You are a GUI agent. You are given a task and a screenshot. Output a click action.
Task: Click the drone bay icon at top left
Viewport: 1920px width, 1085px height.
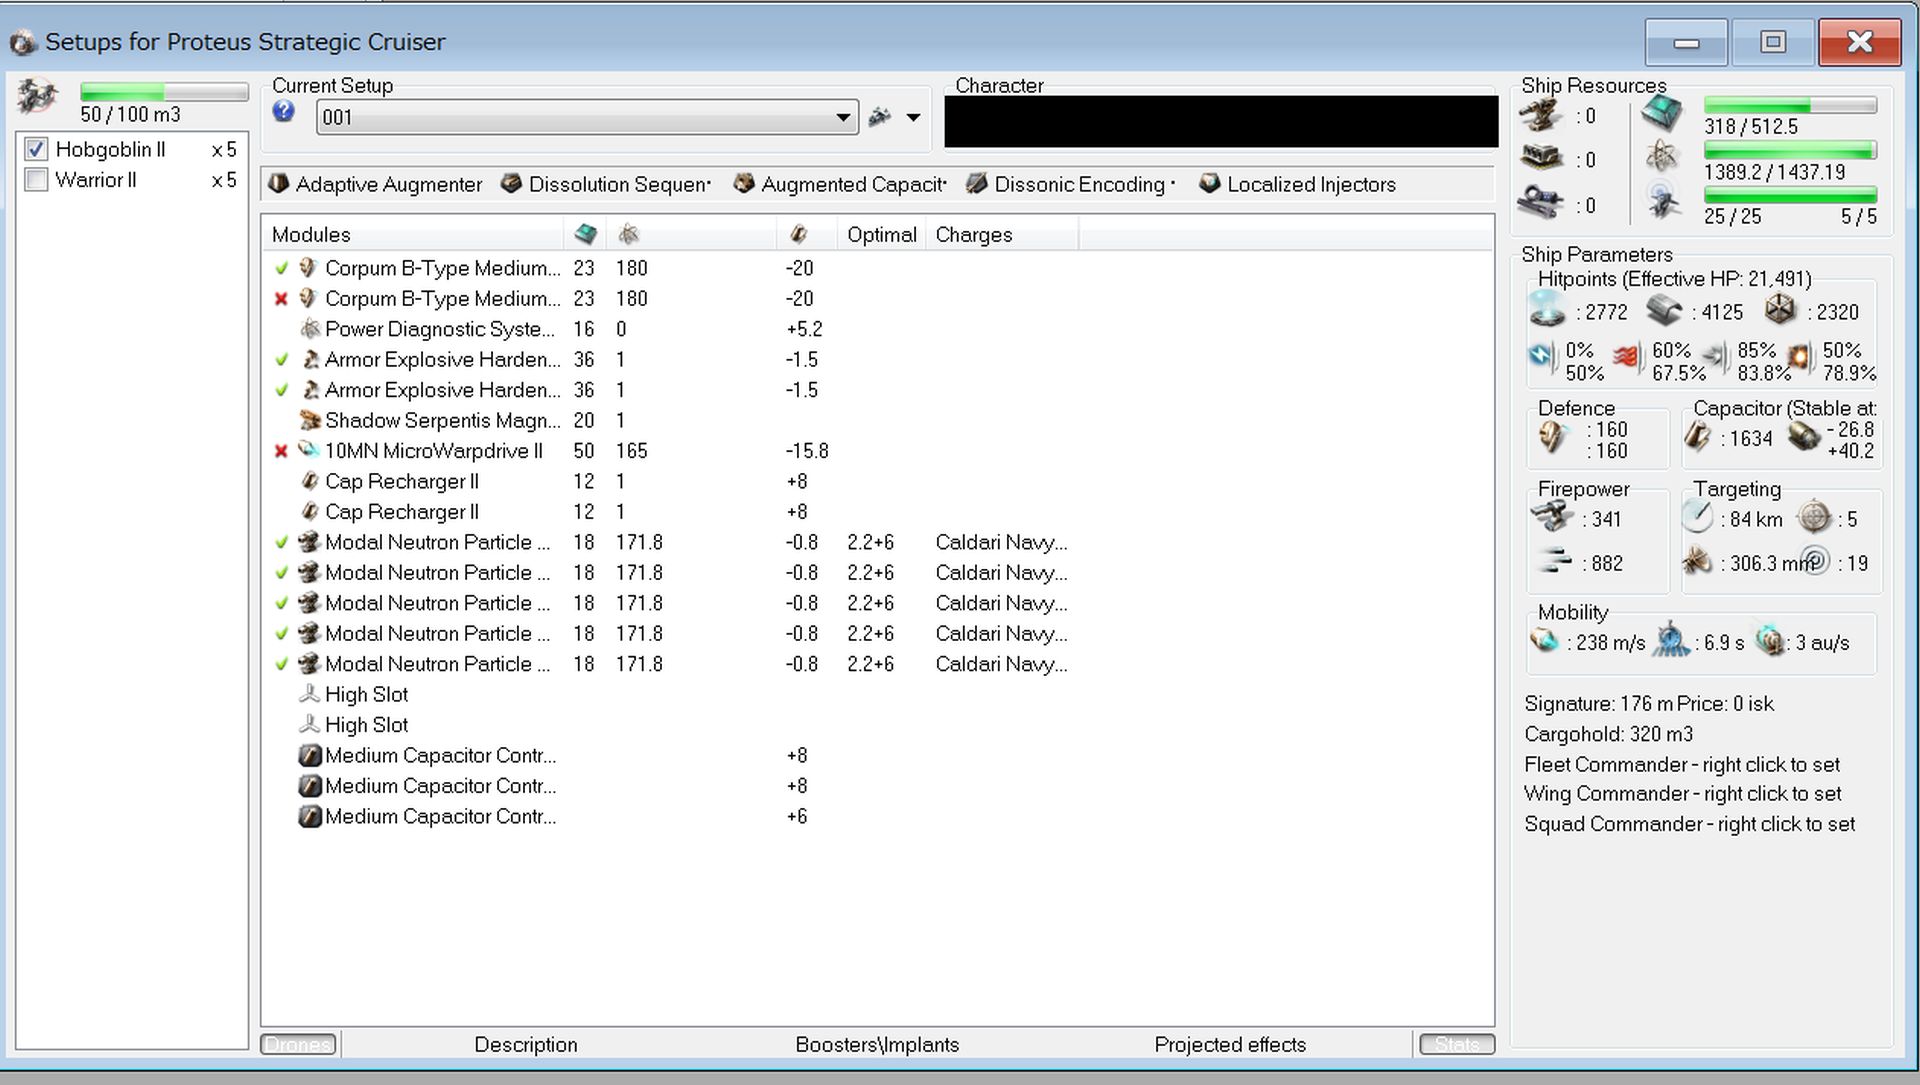[x=38, y=97]
